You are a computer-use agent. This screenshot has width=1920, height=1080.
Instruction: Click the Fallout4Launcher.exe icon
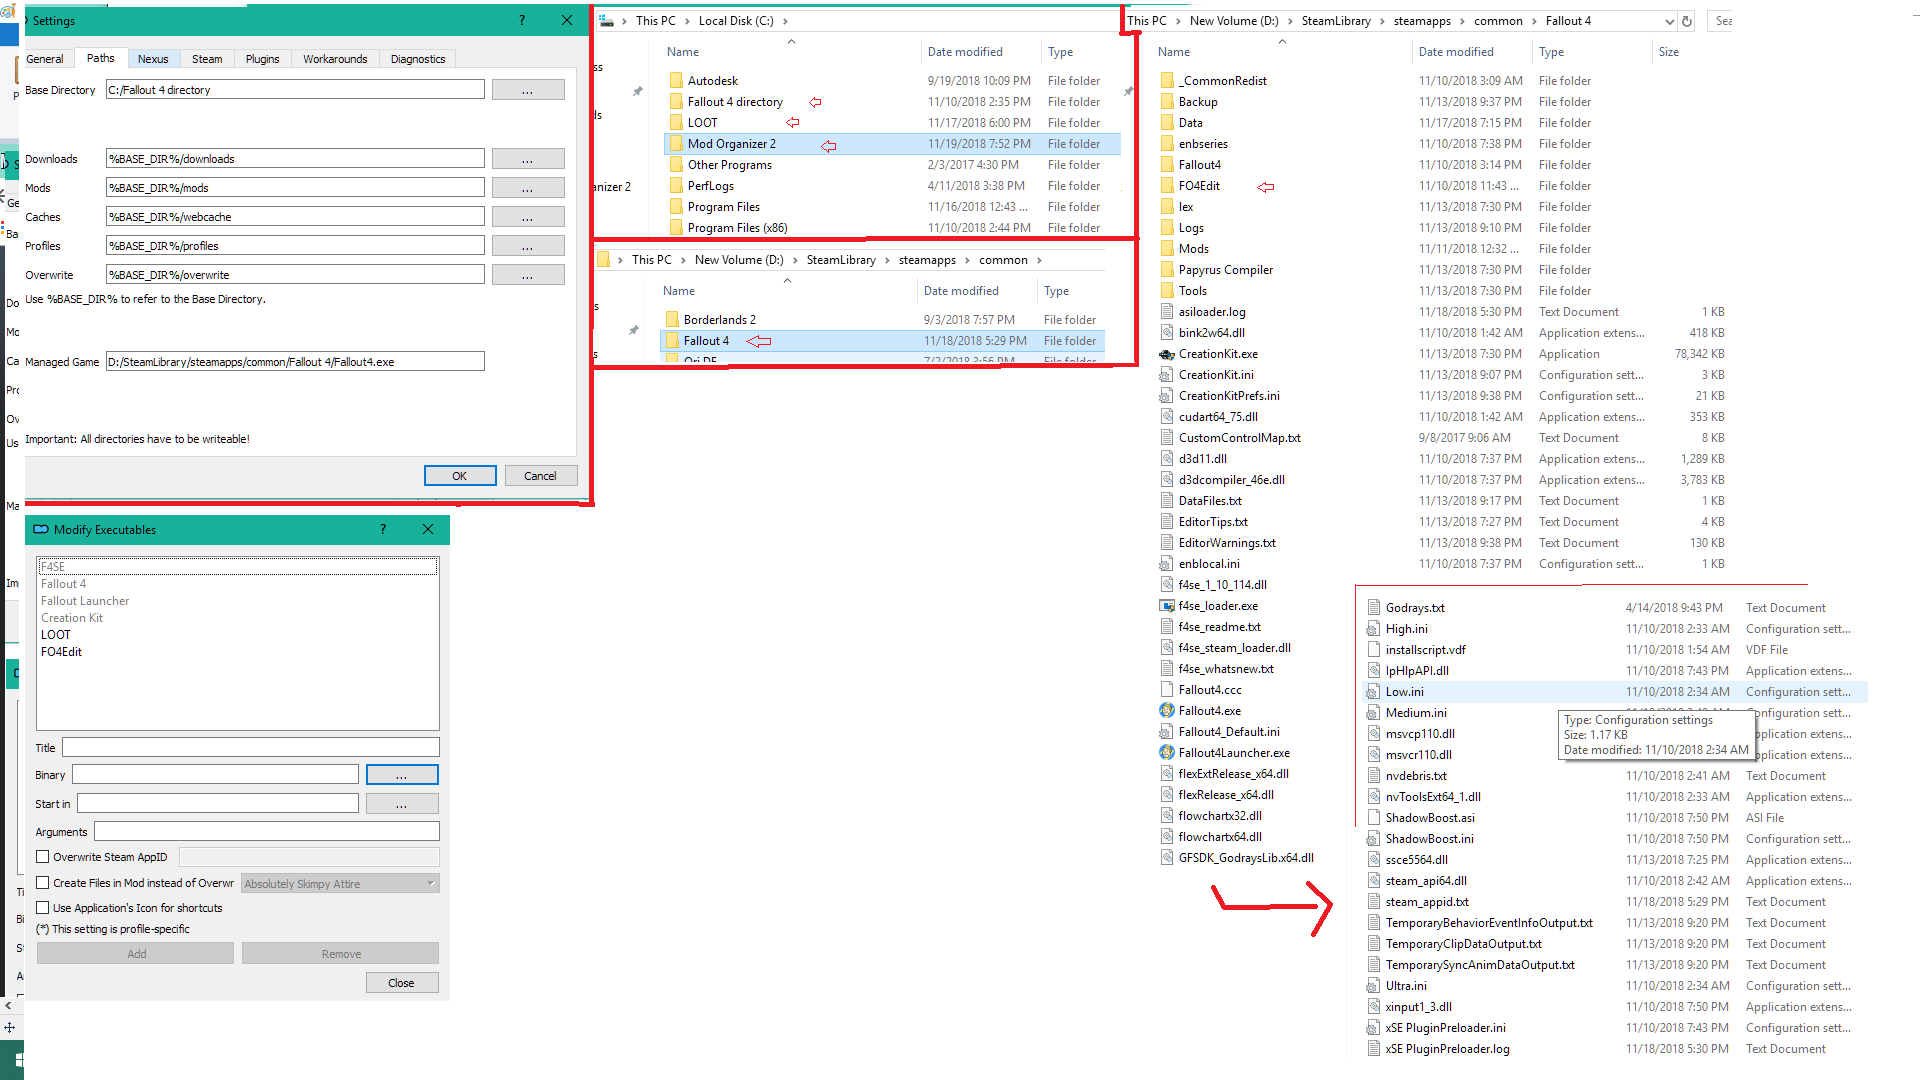[1166, 753]
